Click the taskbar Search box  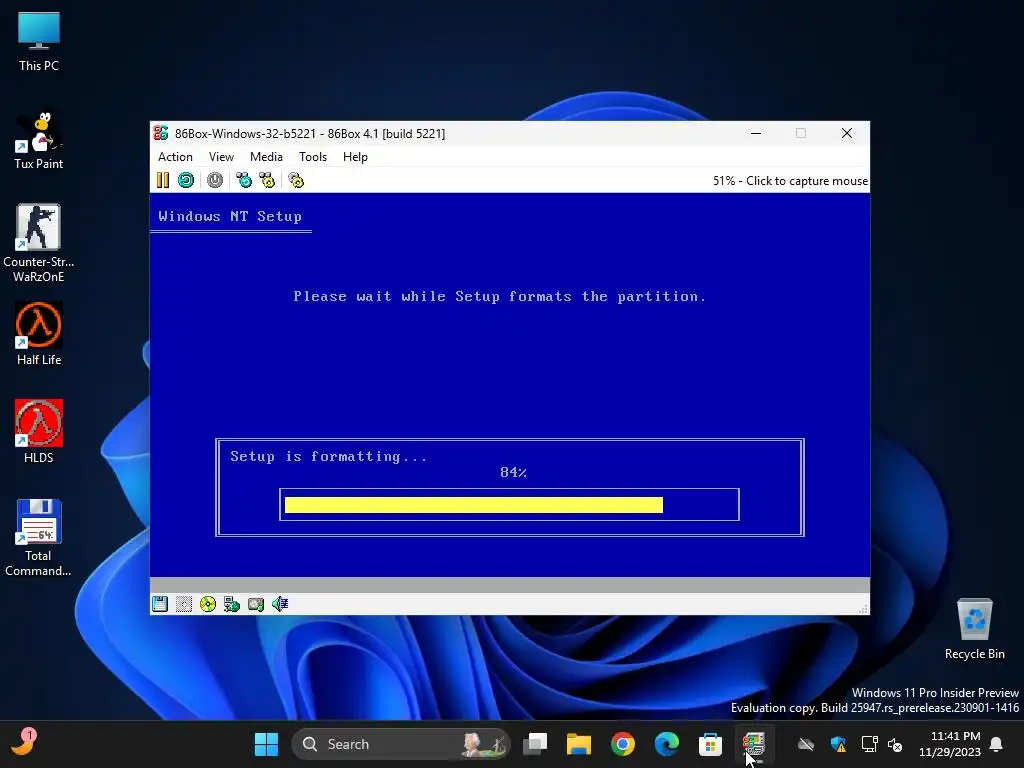click(400, 744)
